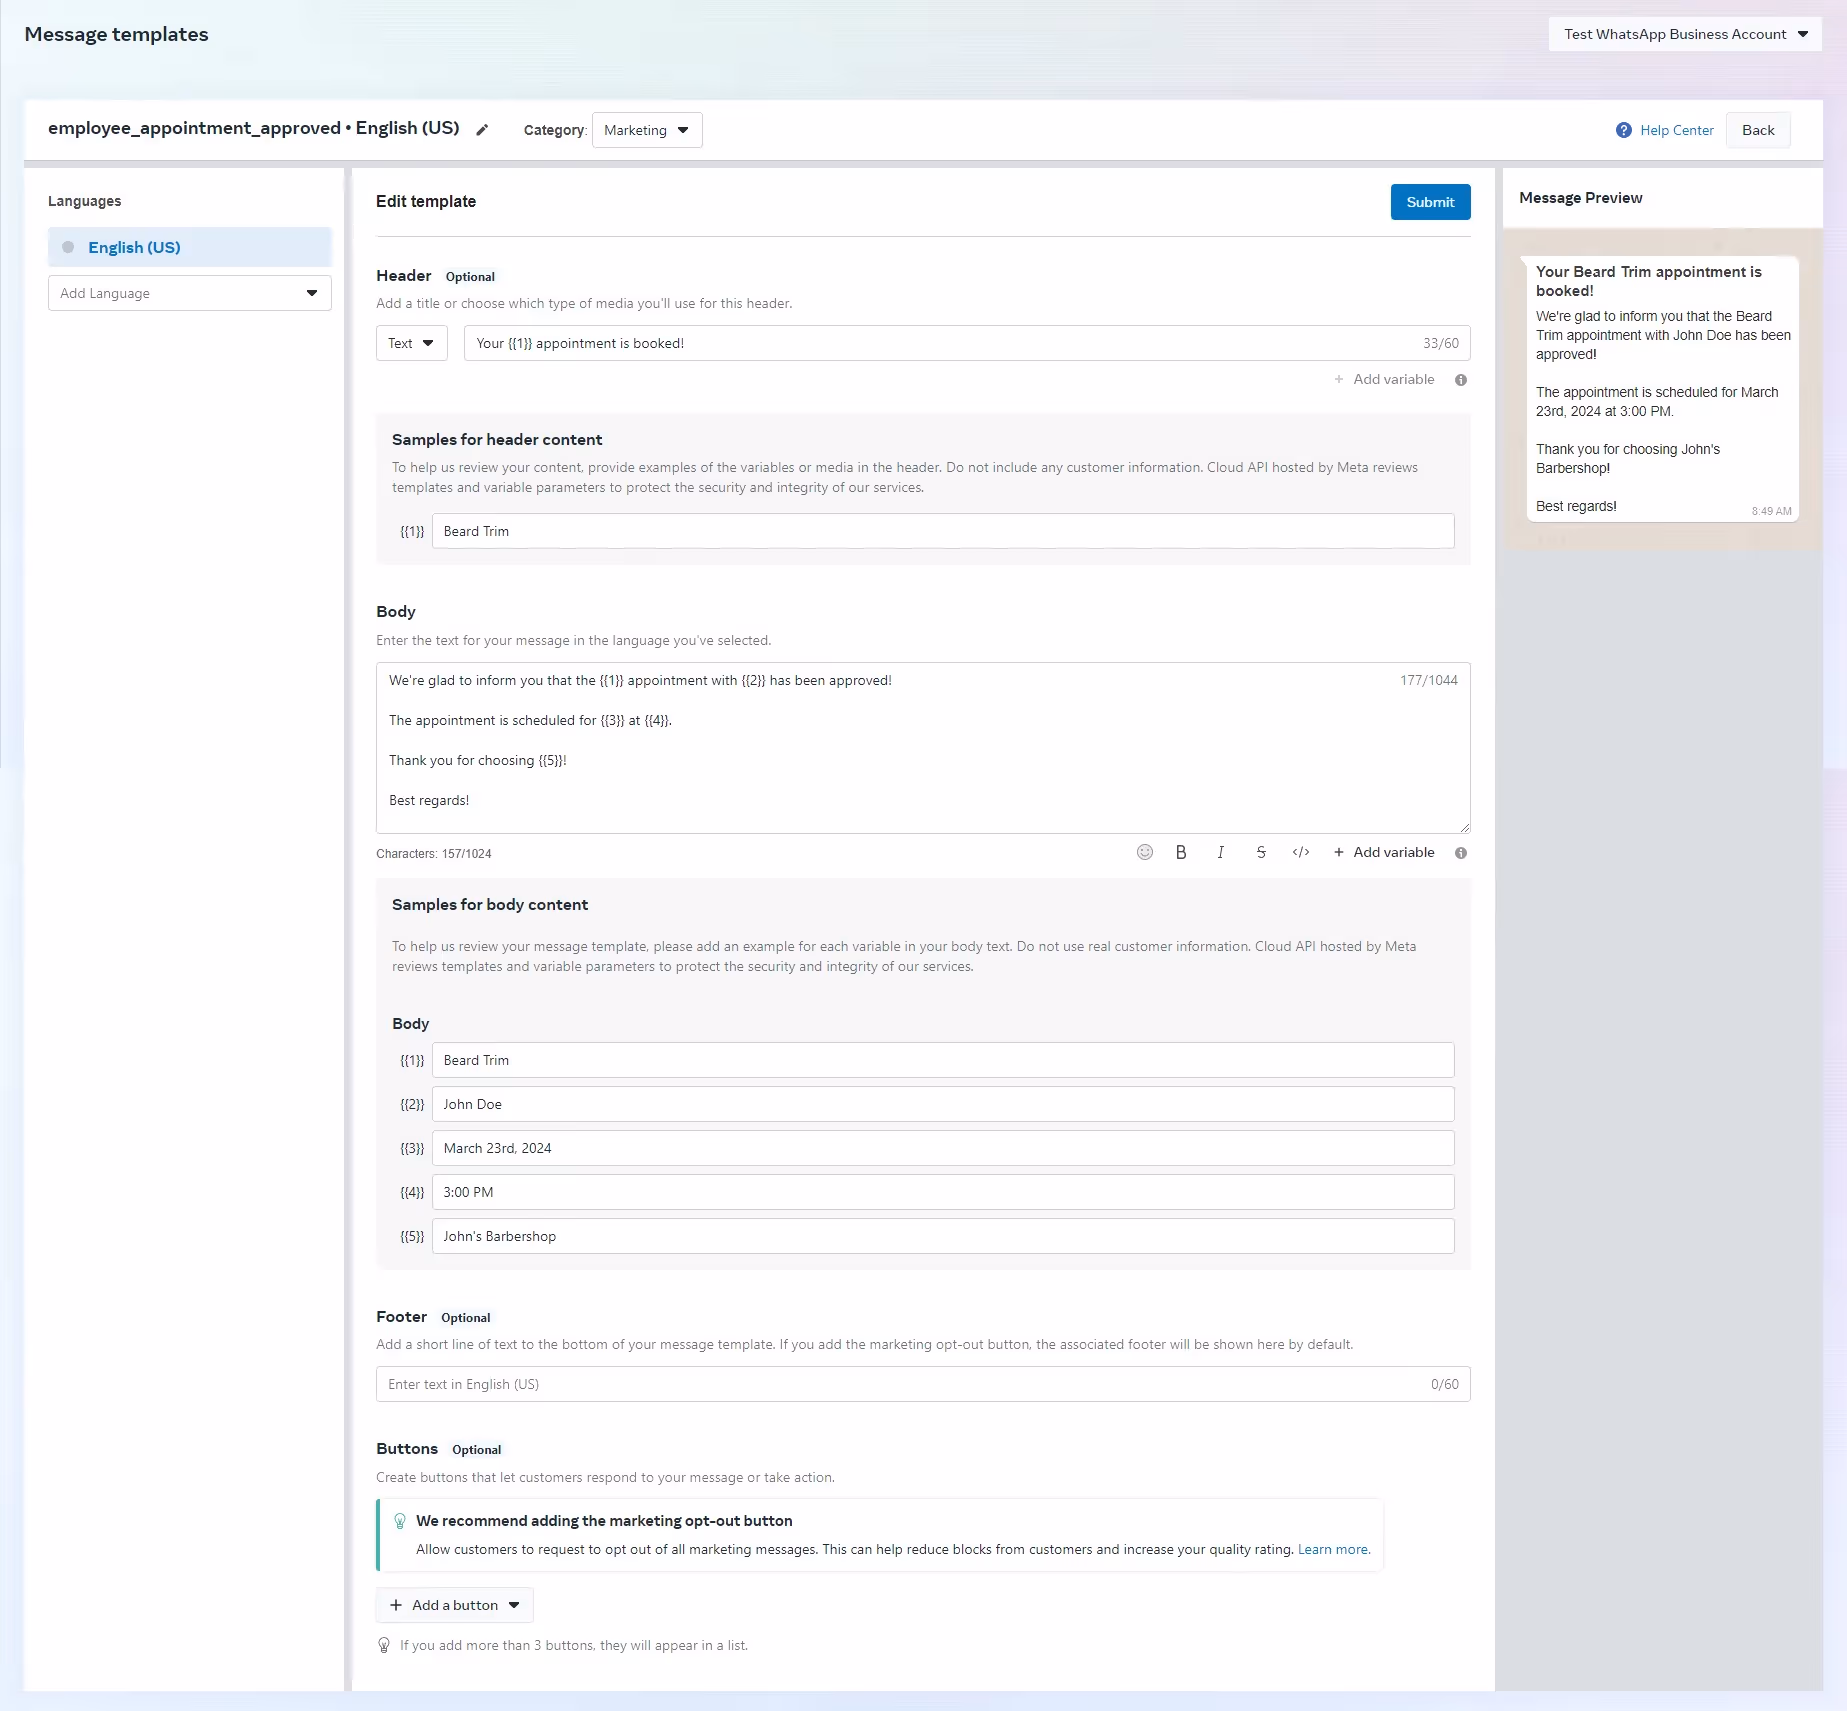Open the Category Marketing dropdown

(647, 130)
